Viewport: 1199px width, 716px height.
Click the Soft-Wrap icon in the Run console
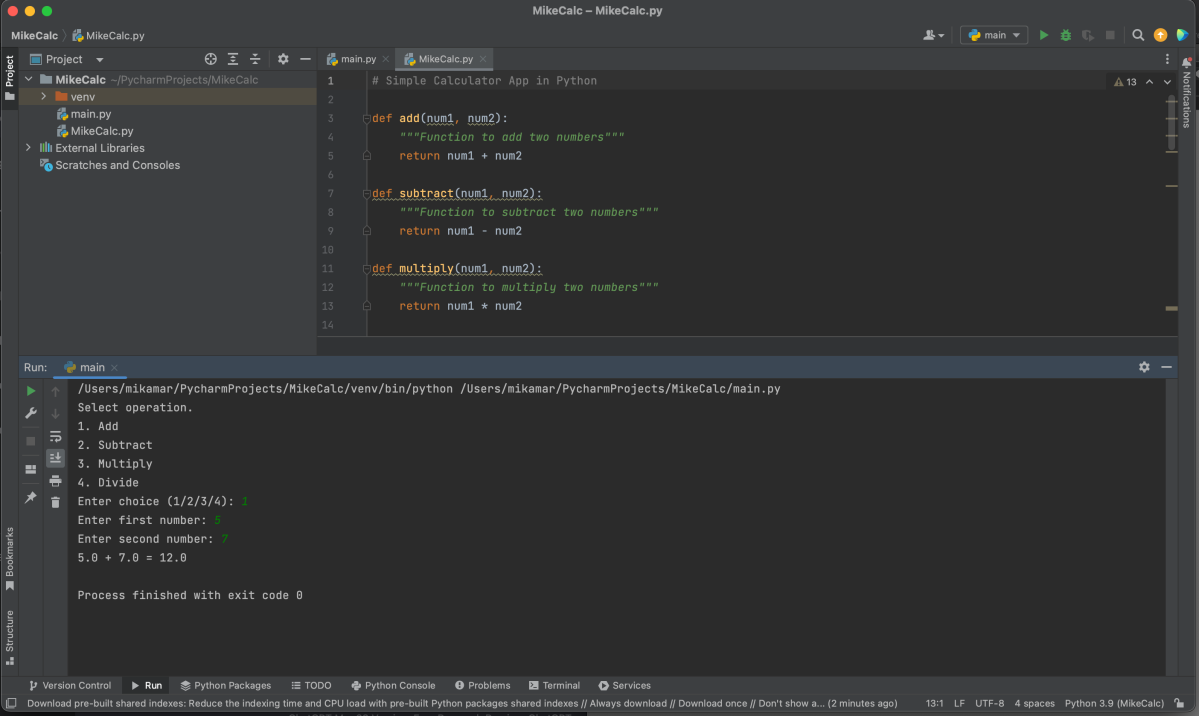[x=55, y=435]
